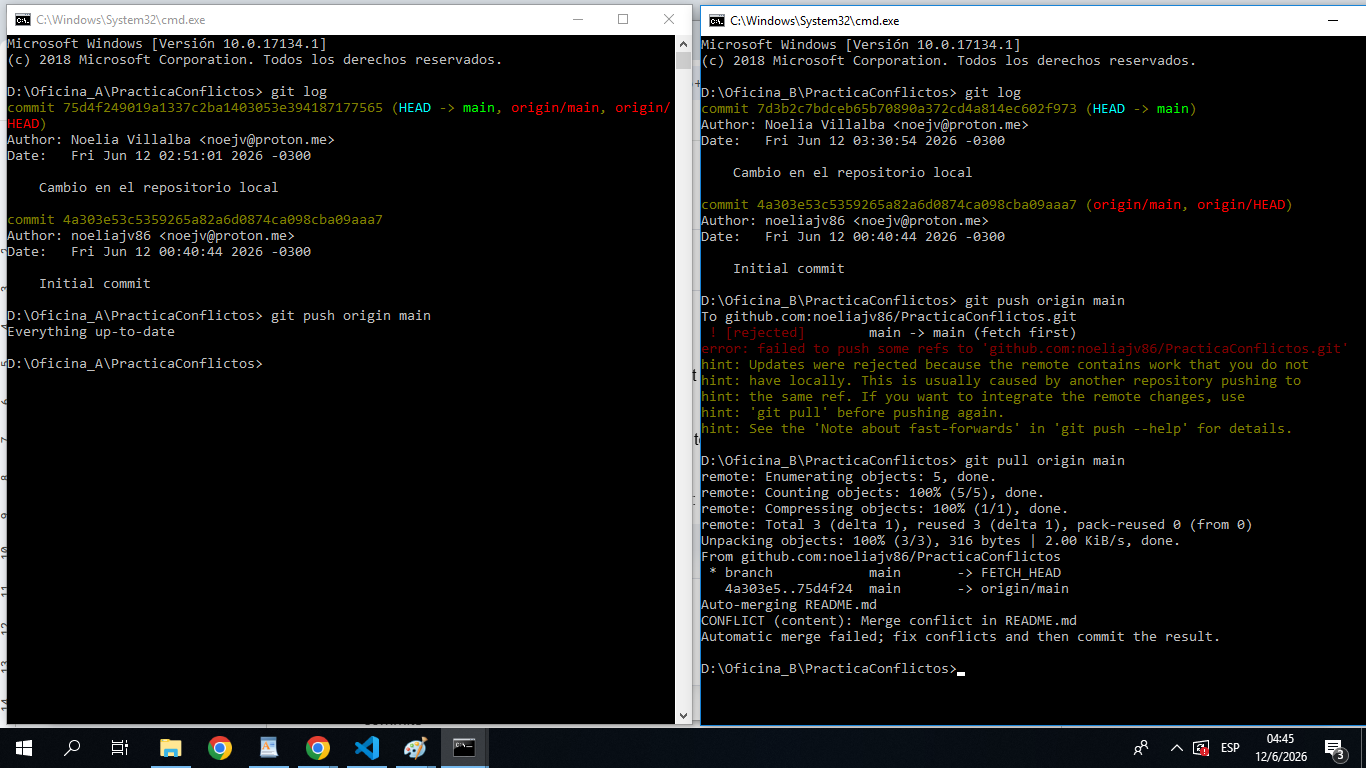This screenshot has height=768, width=1366.
Task: Click the scrollbar thumb in Oficina_A window
Action: point(684,60)
